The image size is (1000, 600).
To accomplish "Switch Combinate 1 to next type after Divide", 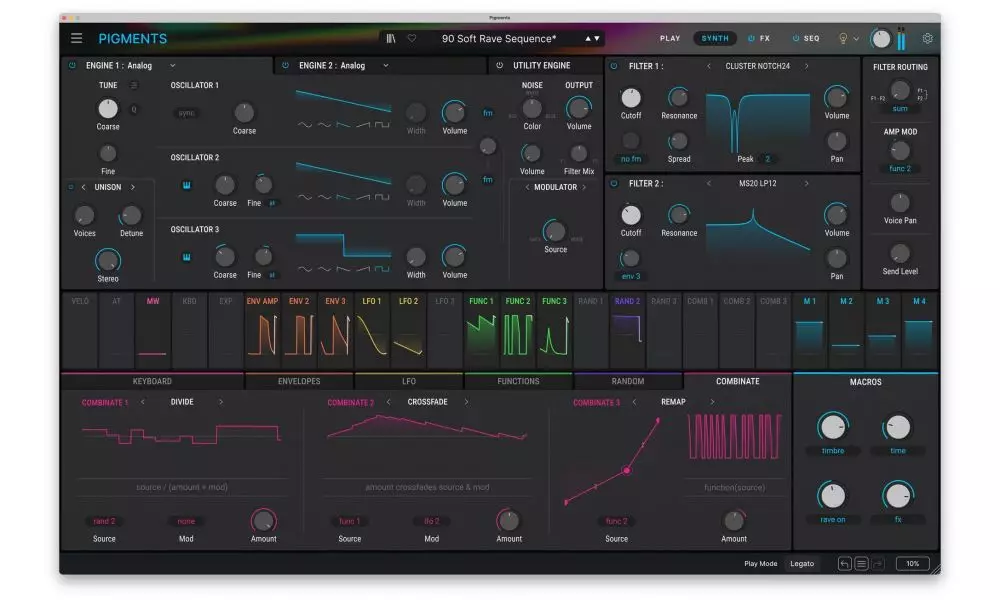I will (x=221, y=402).
